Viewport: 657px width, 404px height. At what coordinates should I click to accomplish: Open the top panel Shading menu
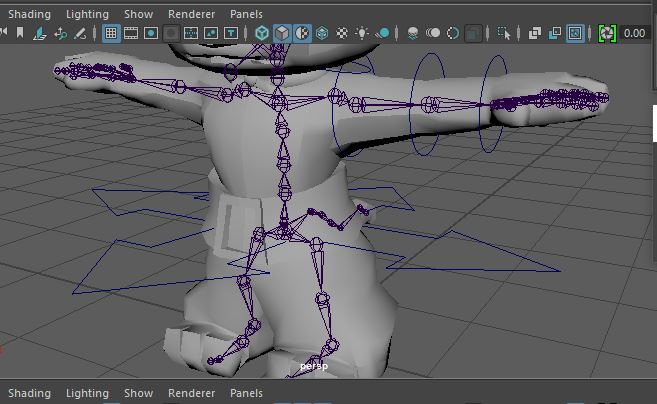click(29, 14)
